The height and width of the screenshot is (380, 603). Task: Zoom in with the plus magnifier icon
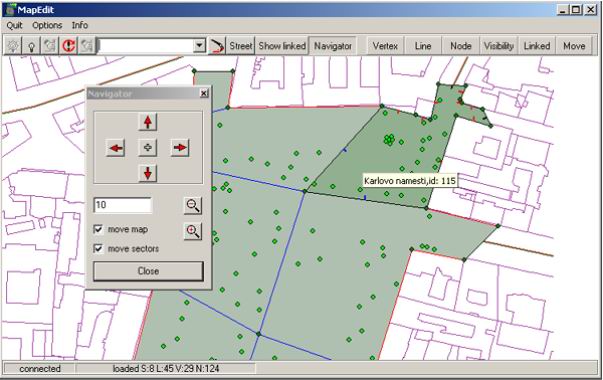coord(193,231)
